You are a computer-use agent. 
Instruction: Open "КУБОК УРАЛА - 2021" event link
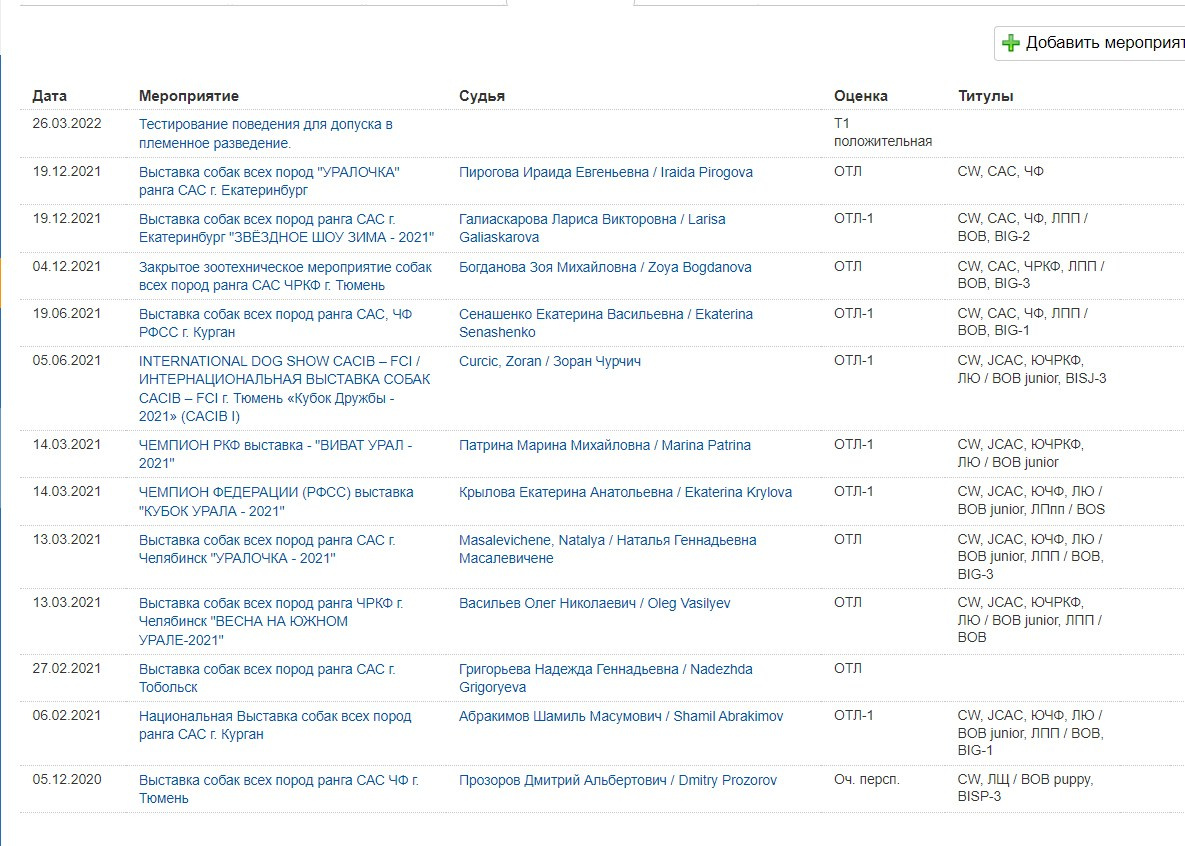tap(276, 492)
